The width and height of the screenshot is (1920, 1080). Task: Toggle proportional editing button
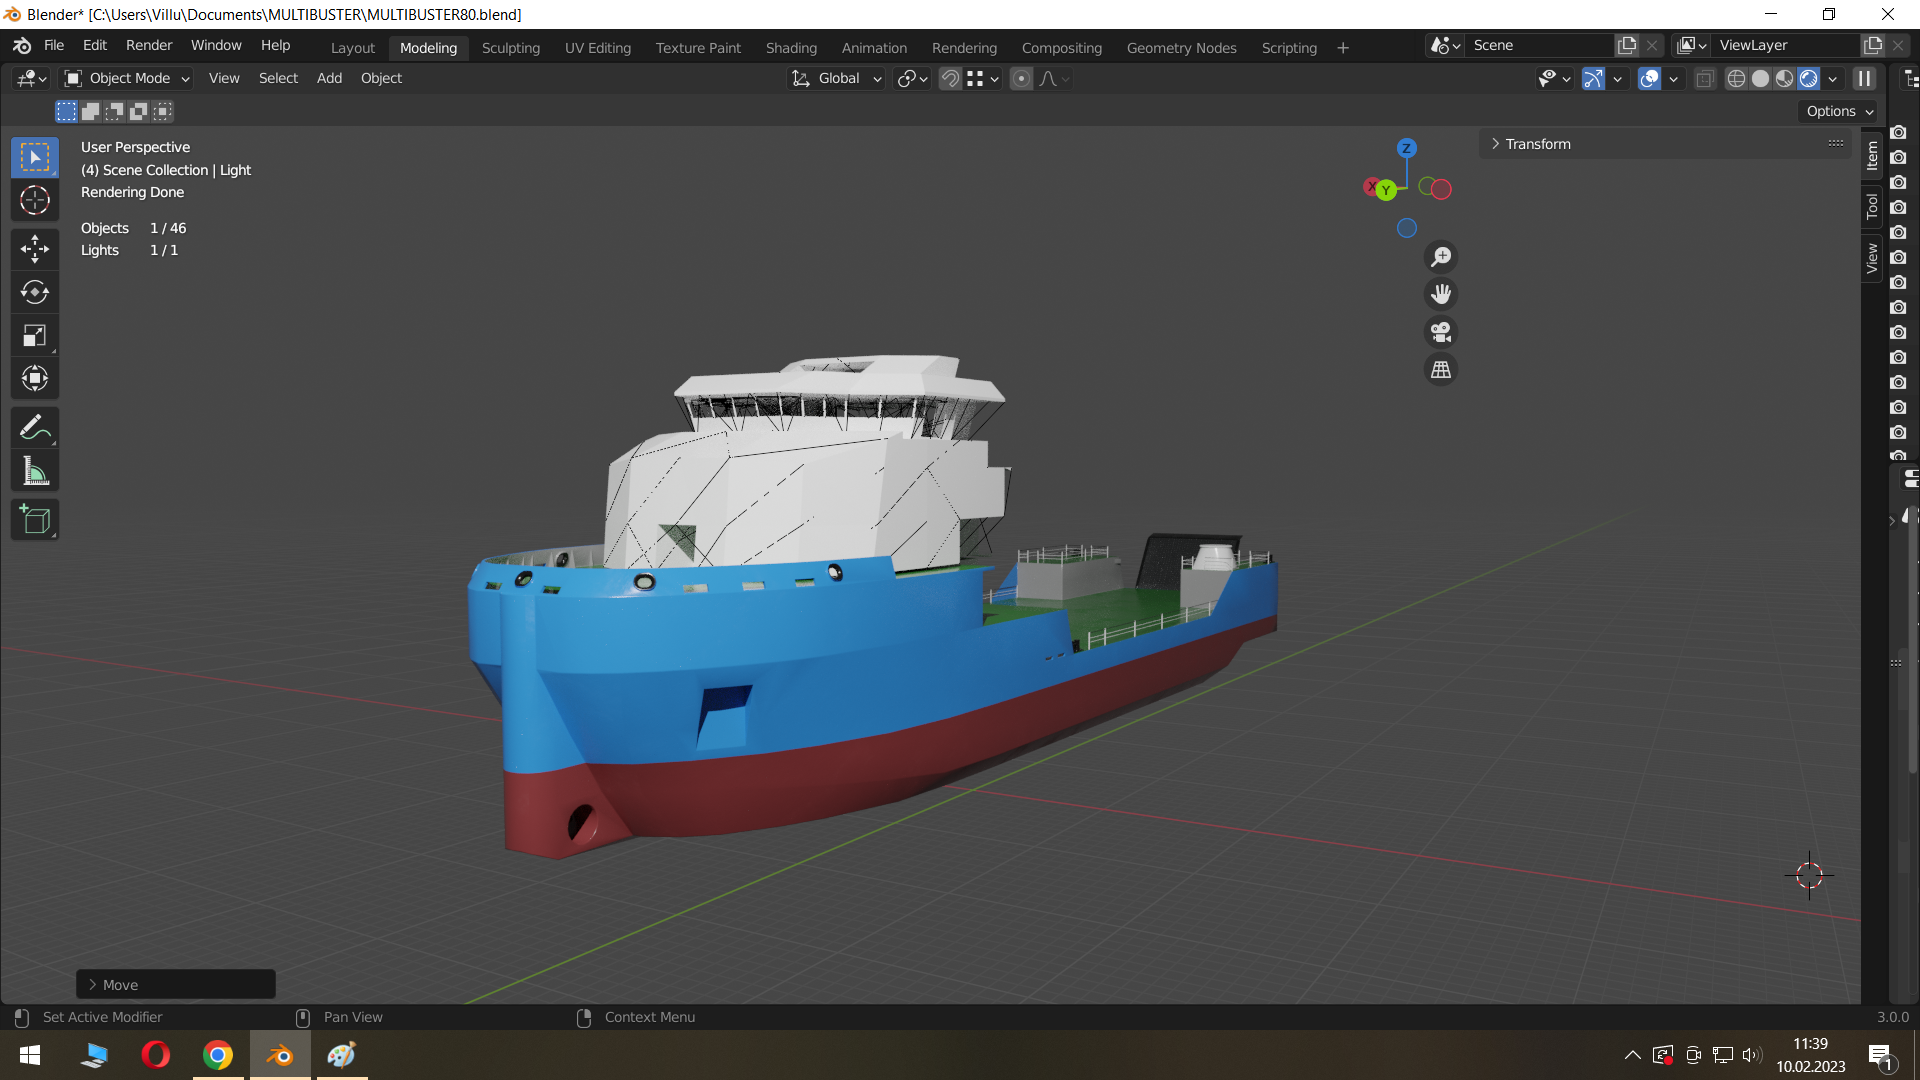click(x=1021, y=78)
